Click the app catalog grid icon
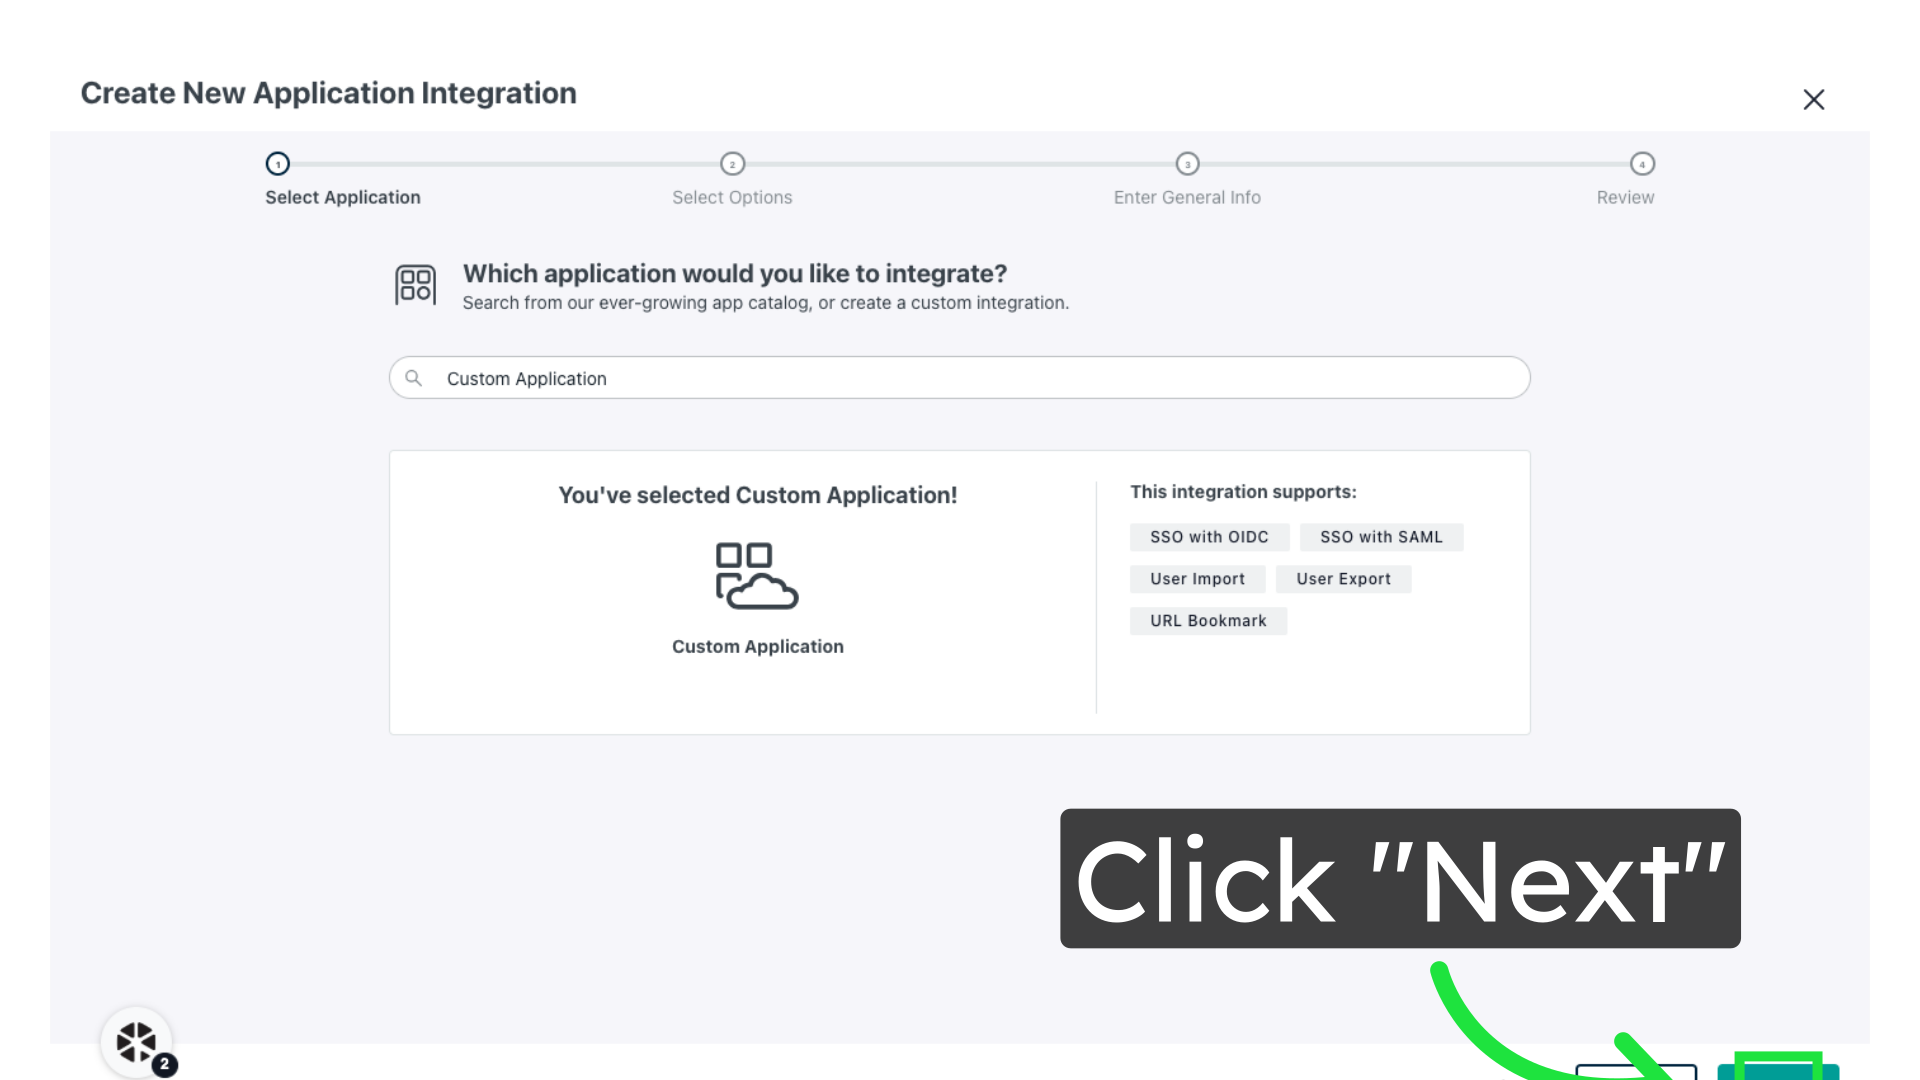Screen dimensions: 1920x1080 tap(415, 285)
